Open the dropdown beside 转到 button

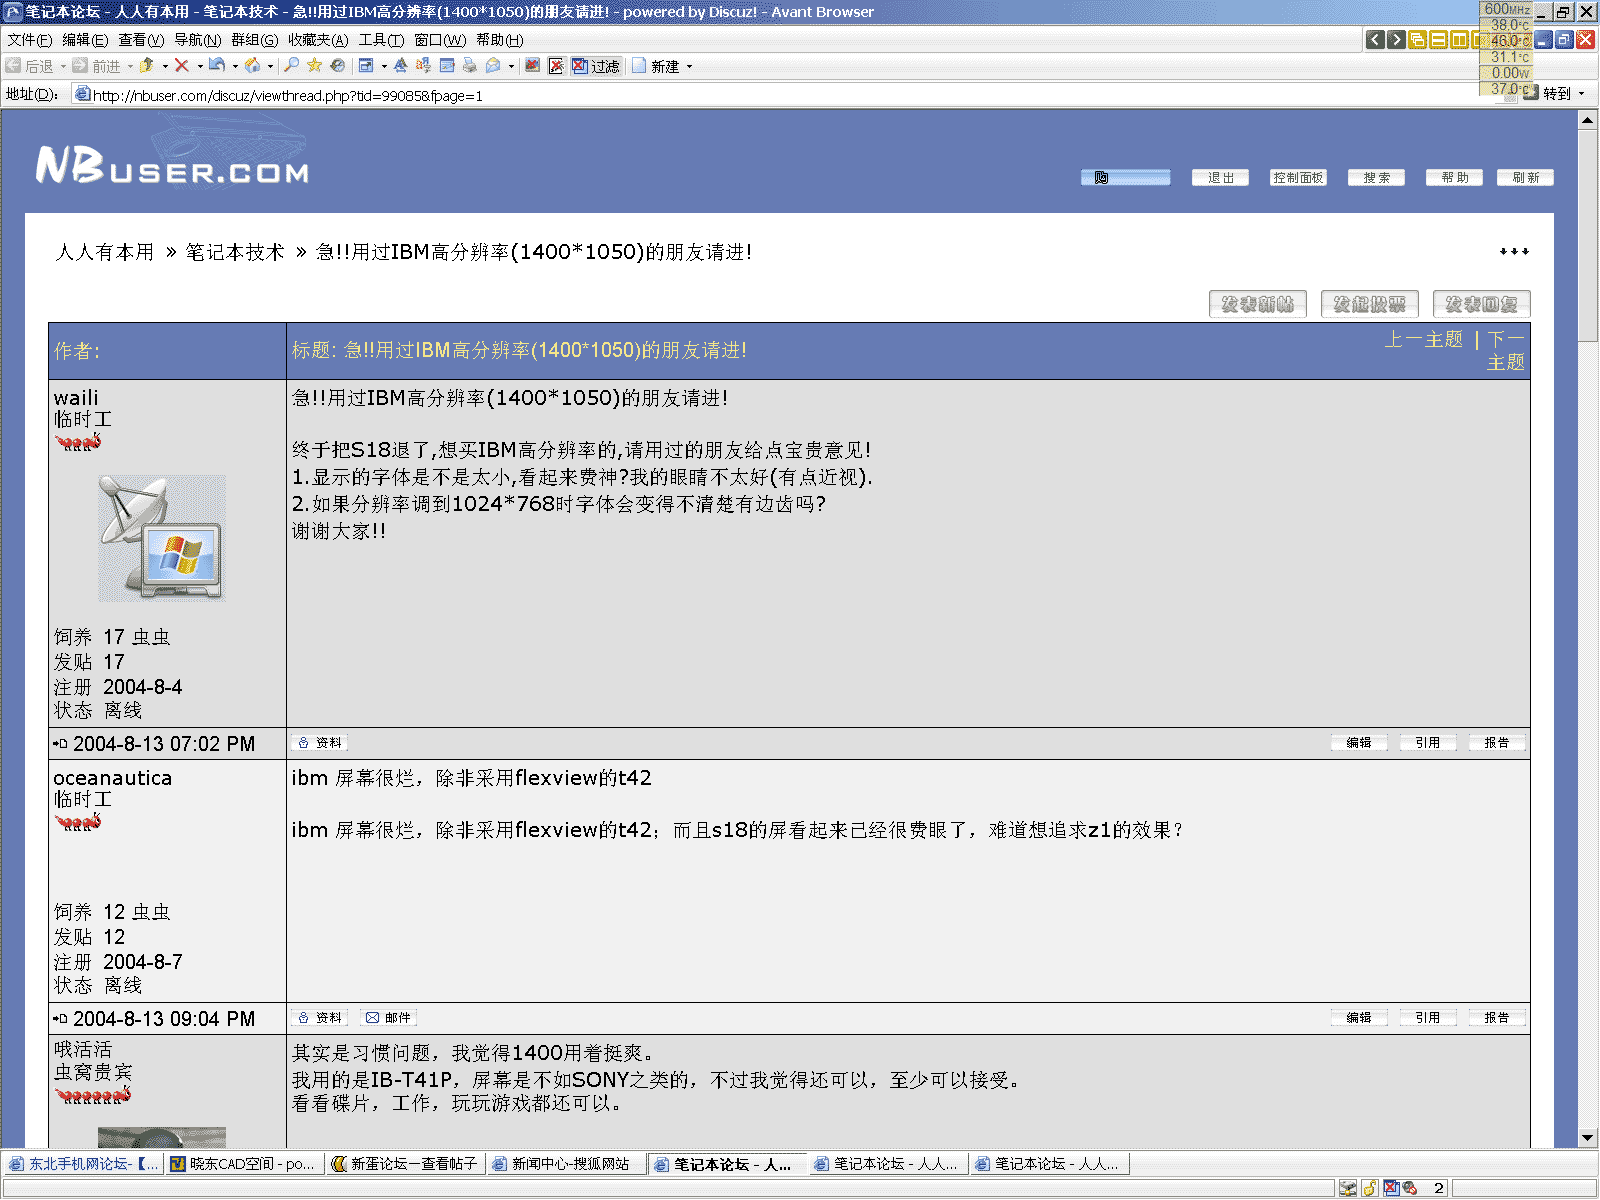[1581, 93]
